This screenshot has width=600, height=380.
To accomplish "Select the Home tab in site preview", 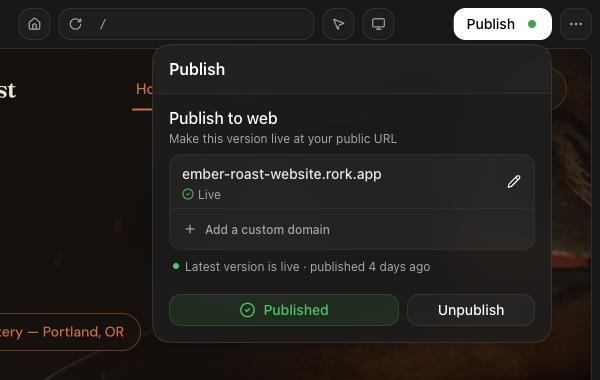I will [144, 90].
